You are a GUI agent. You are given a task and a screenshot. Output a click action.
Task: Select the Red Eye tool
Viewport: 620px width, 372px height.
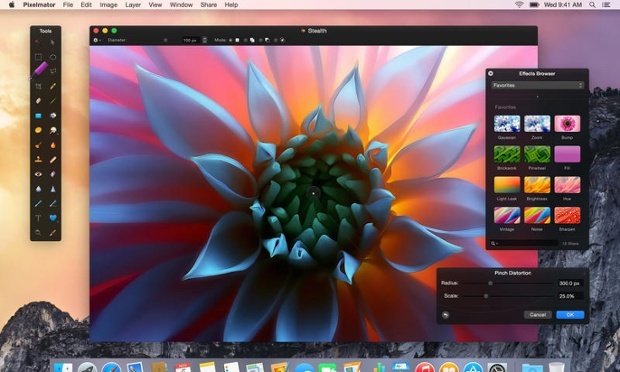(38, 174)
